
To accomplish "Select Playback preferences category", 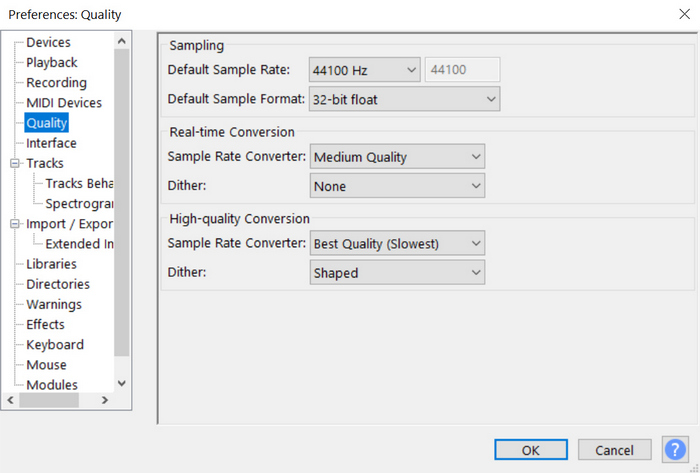I will tap(52, 62).
